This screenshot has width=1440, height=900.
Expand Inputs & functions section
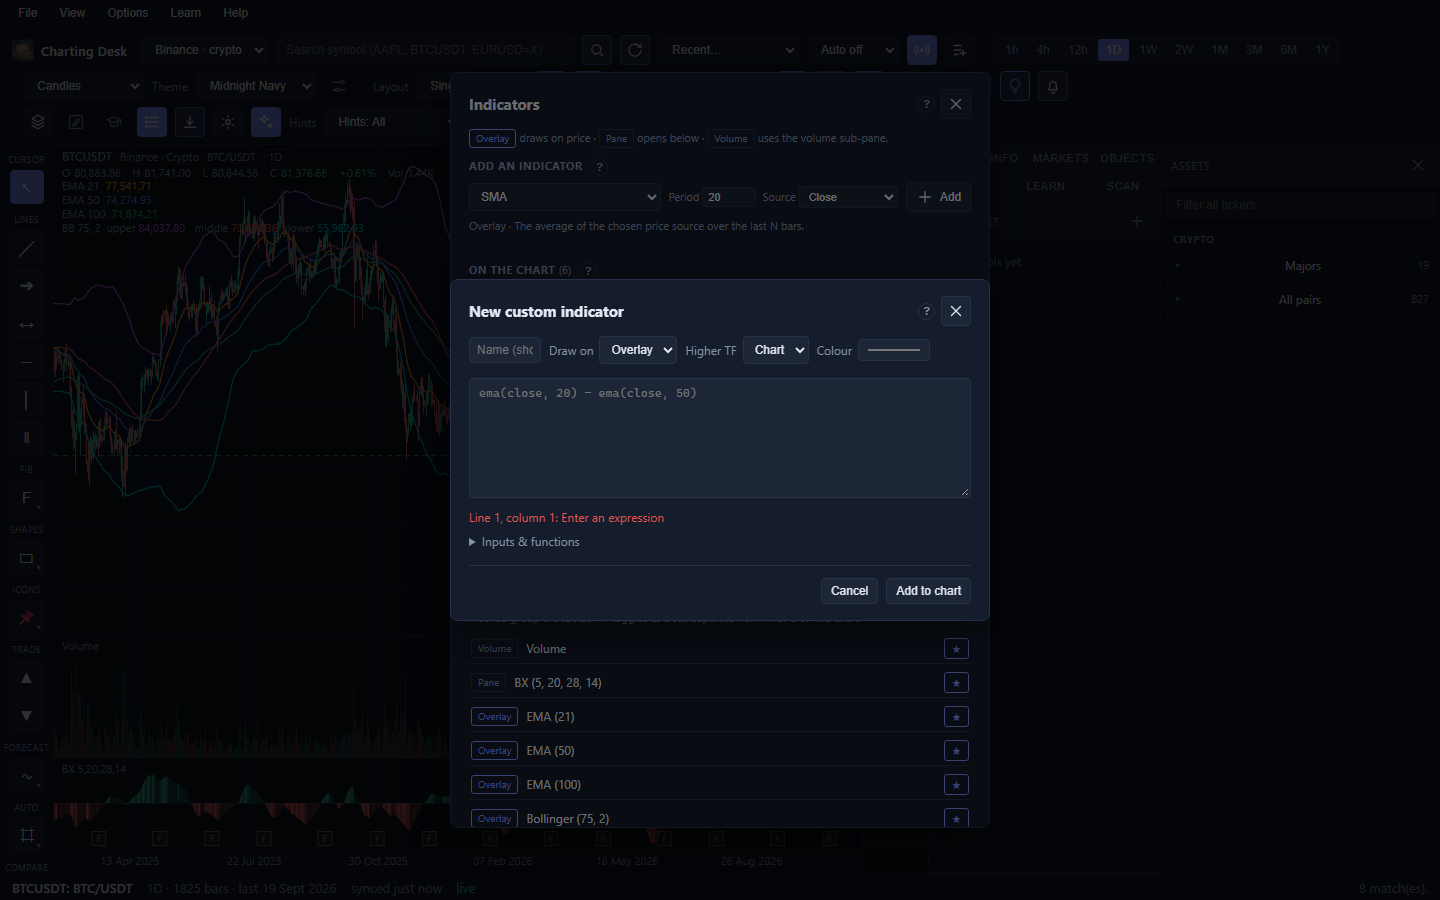(524, 542)
